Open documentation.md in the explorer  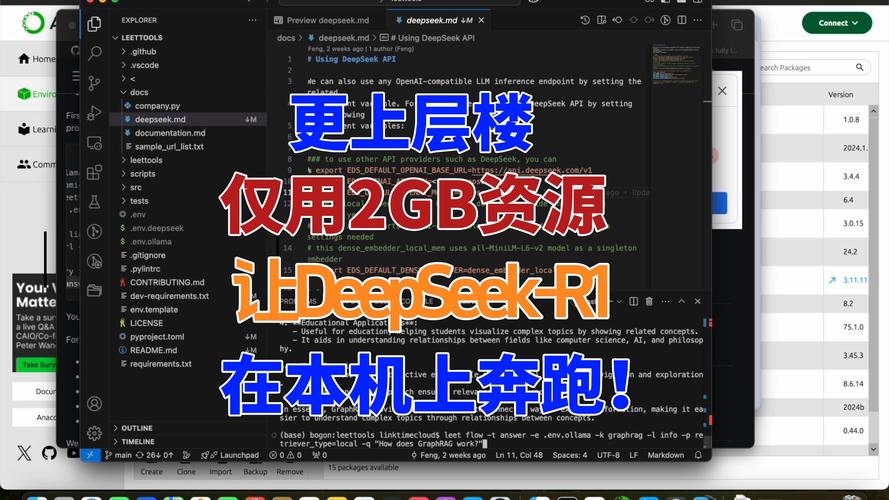click(x=170, y=133)
